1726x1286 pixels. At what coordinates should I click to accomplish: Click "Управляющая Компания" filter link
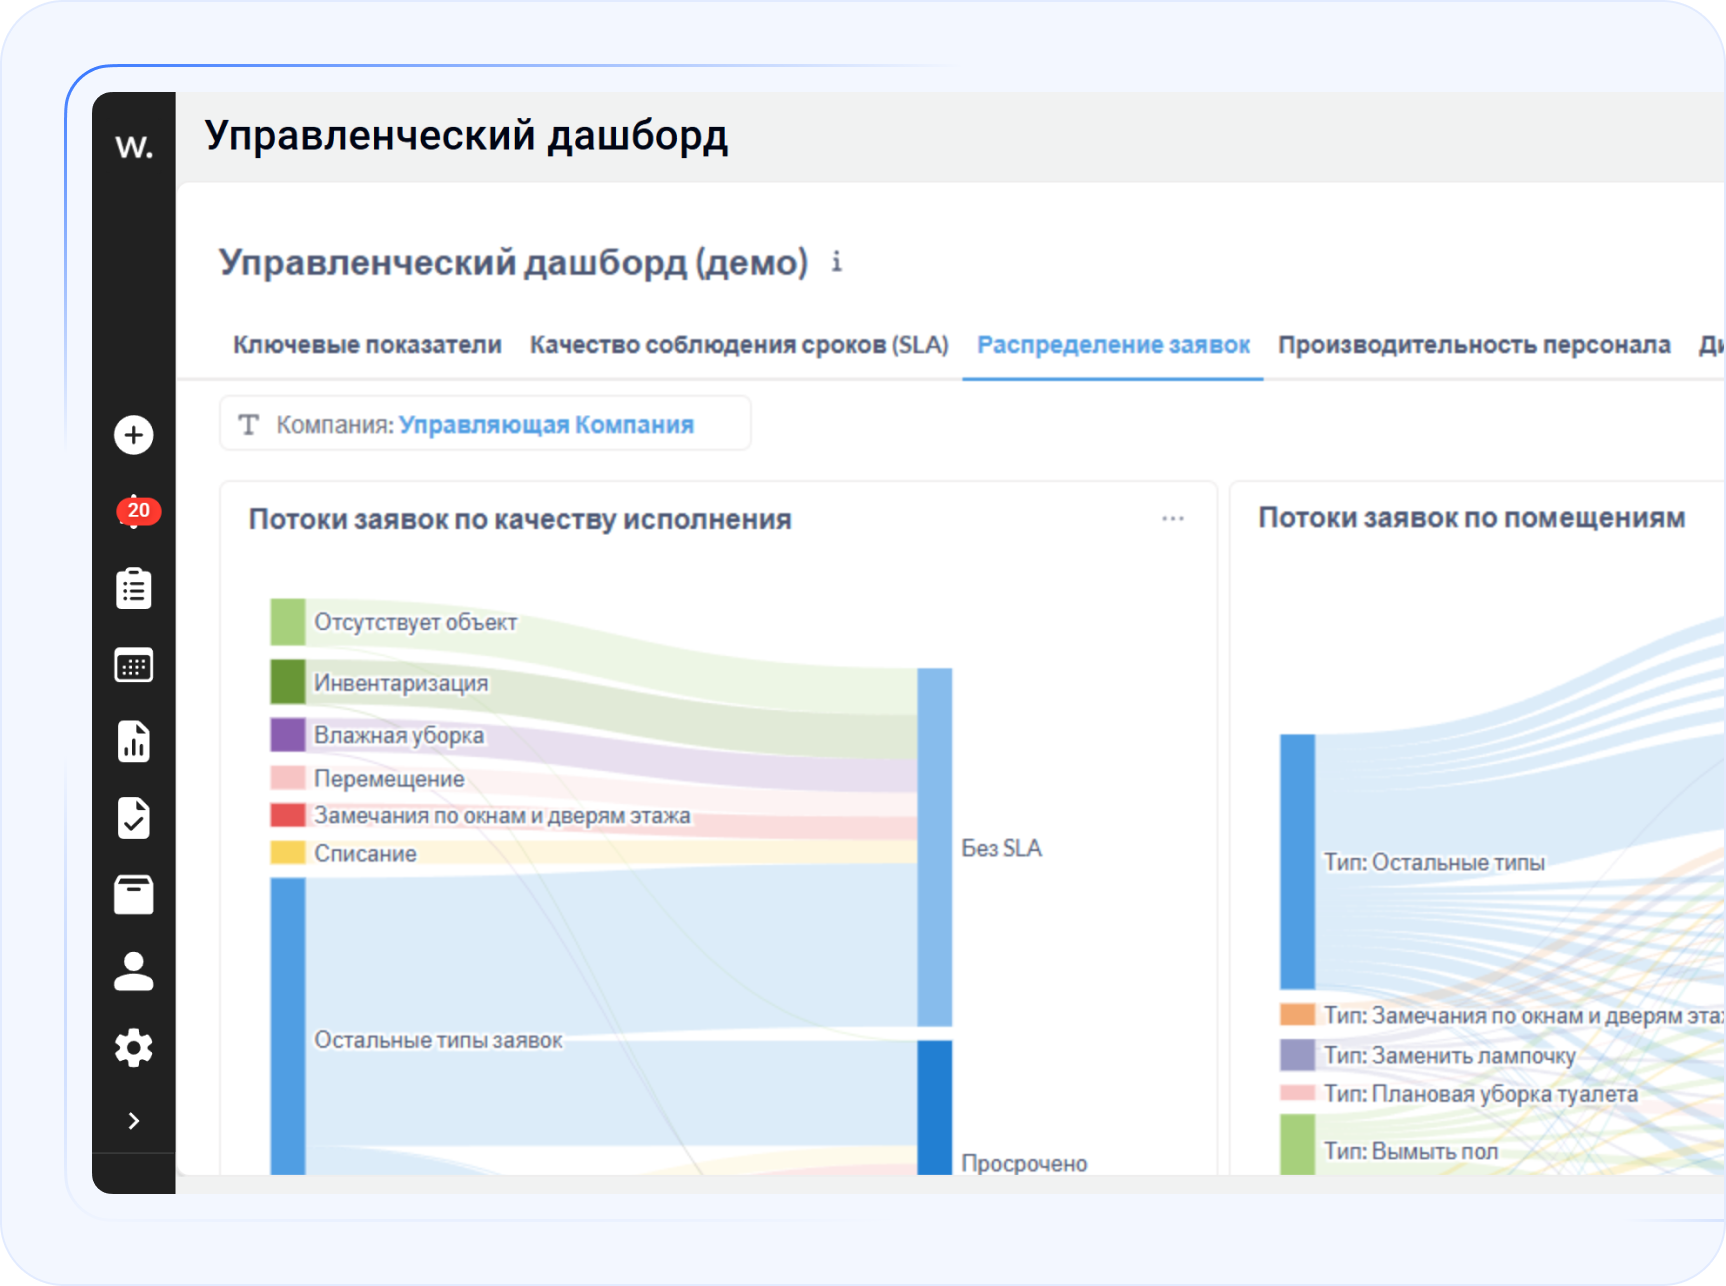545,424
